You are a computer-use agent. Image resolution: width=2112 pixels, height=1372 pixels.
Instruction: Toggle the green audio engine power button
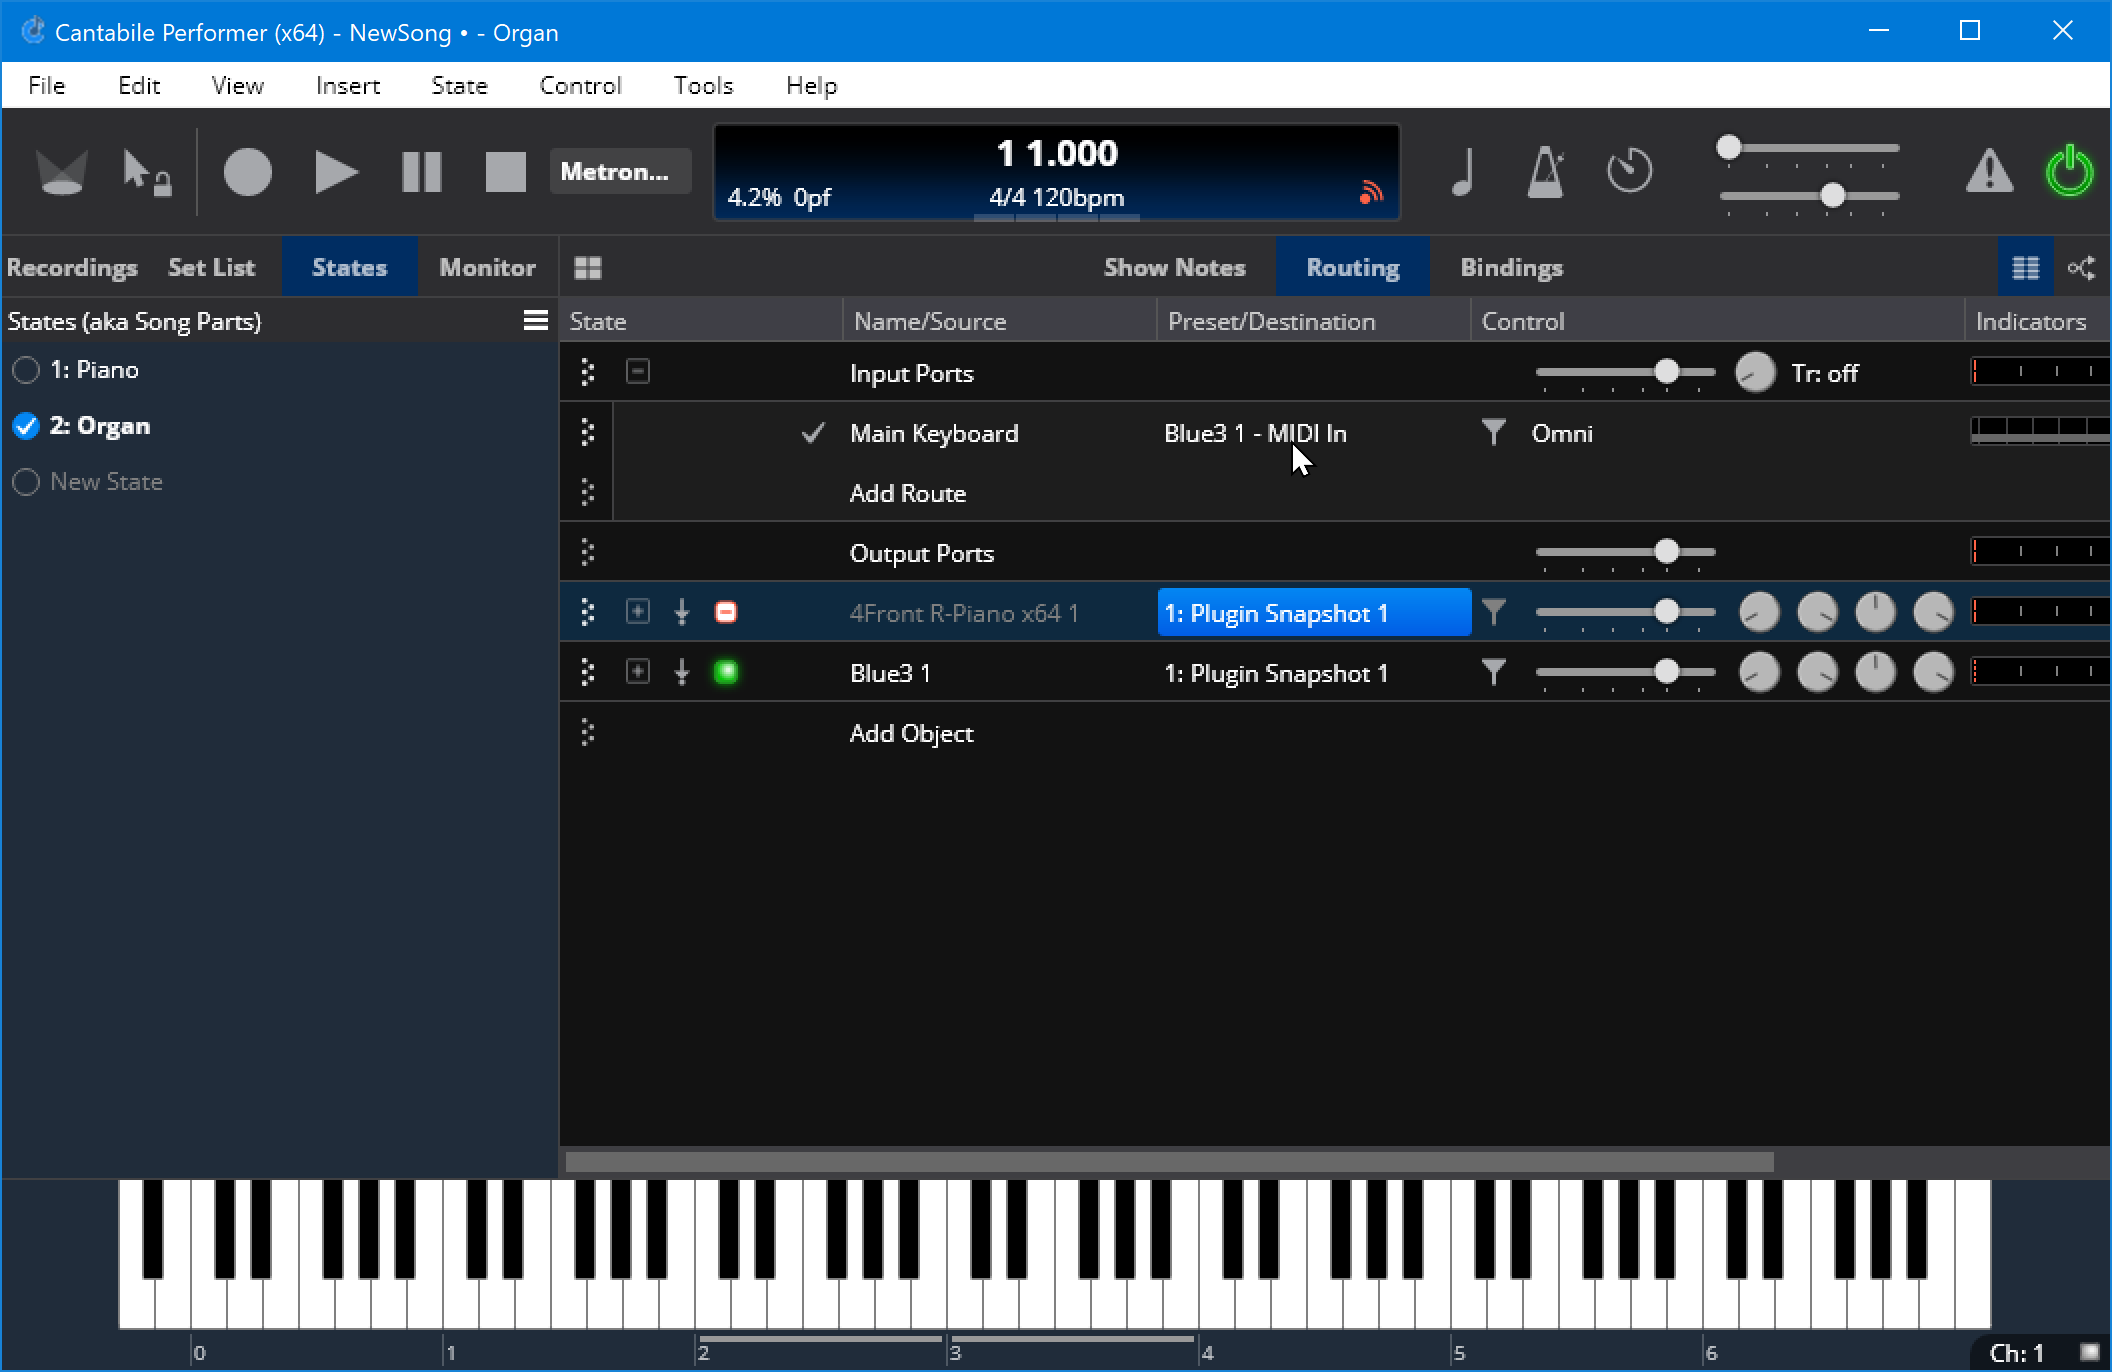pos(2069,171)
